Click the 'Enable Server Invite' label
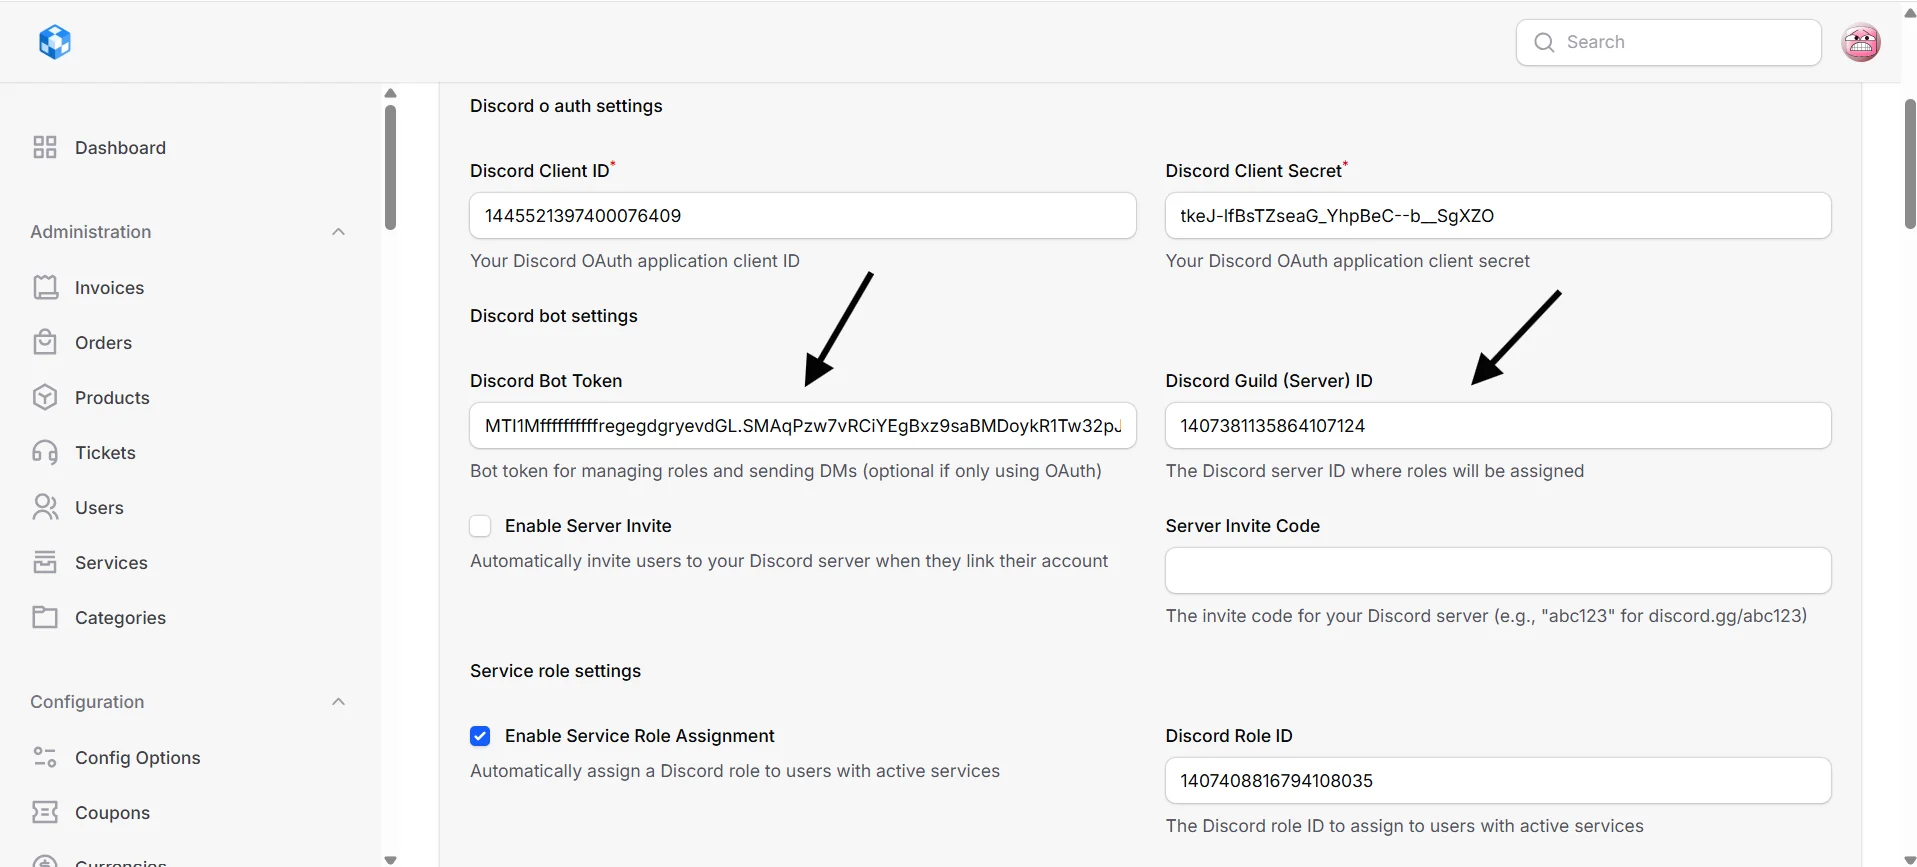Viewport: 1917px width, 867px height. click(588, 526)
